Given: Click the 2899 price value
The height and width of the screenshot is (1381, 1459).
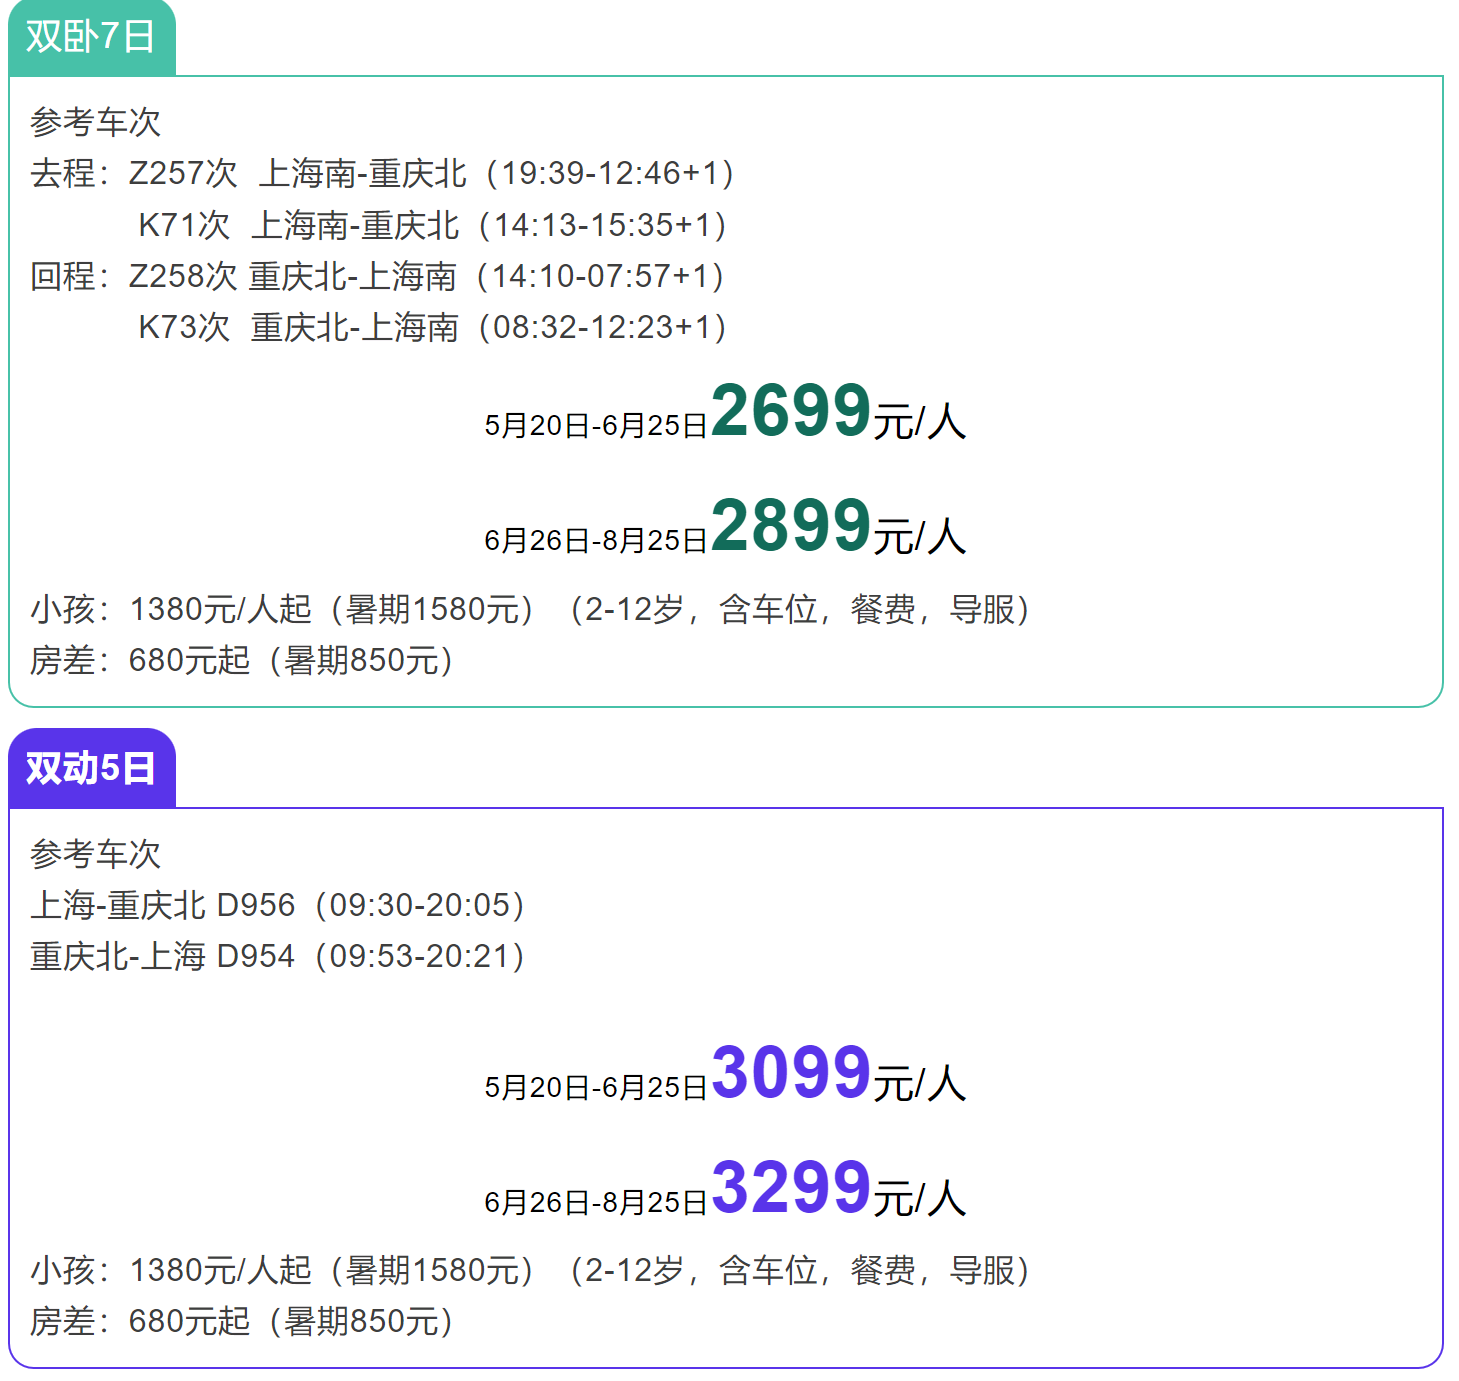Looking at the screenshot, I should click(x=791, y=525).
